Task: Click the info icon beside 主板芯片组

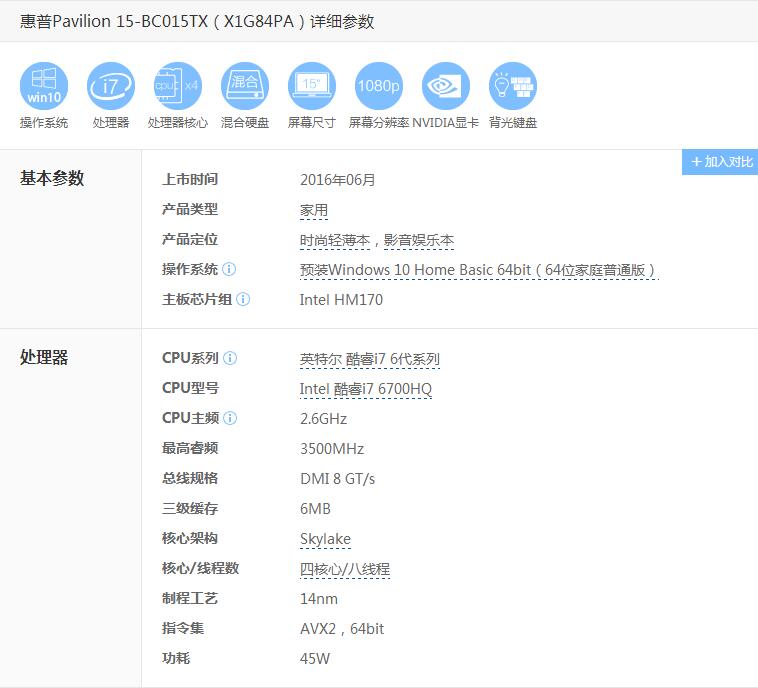Action: [243, 300]
